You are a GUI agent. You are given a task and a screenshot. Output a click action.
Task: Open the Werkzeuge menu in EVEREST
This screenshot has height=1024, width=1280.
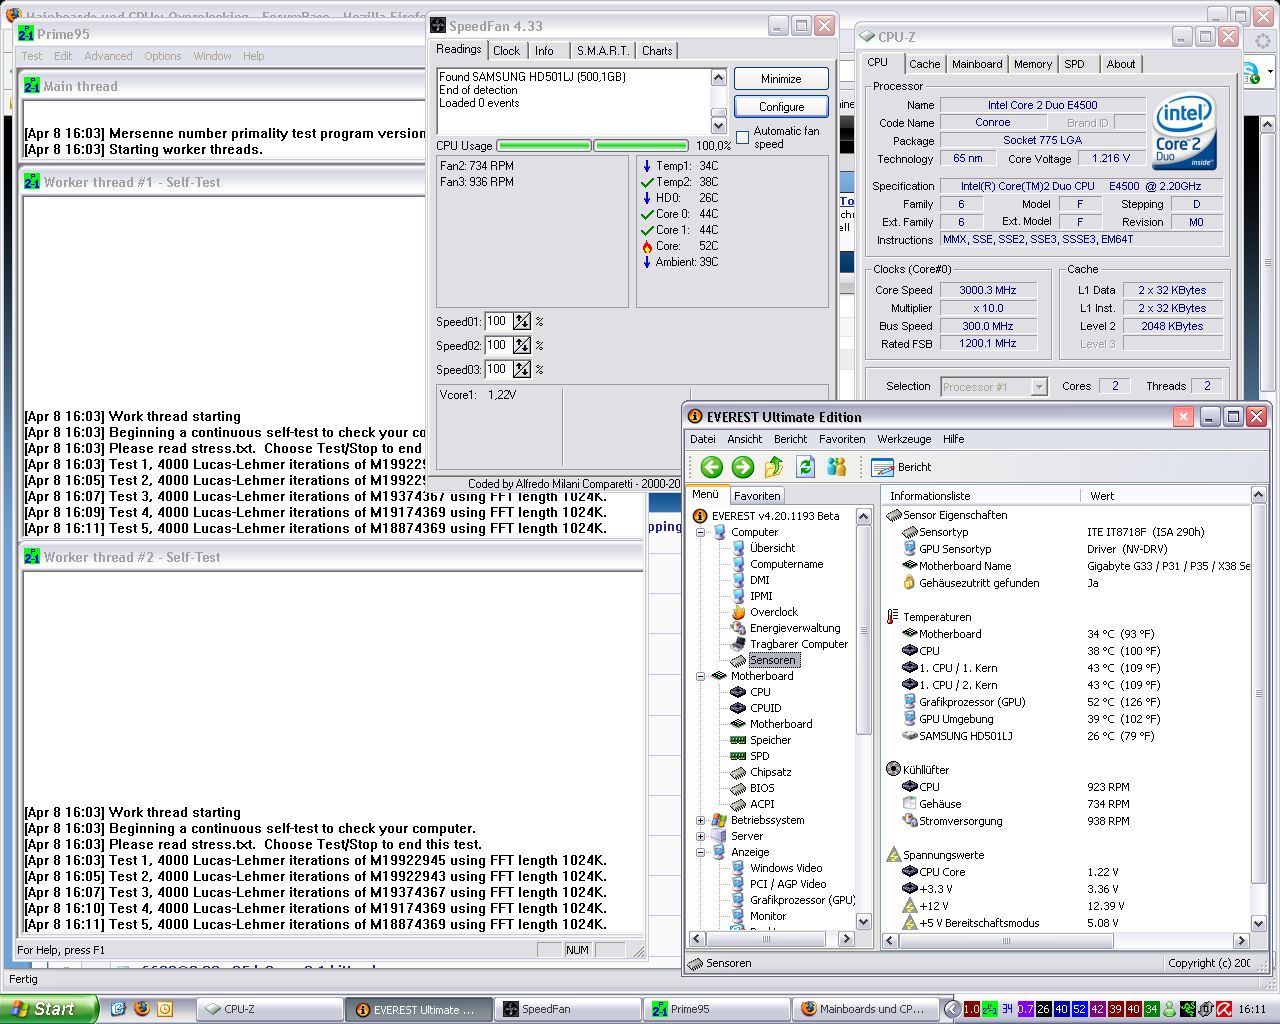pyautogui.click(x=904, y=439)
